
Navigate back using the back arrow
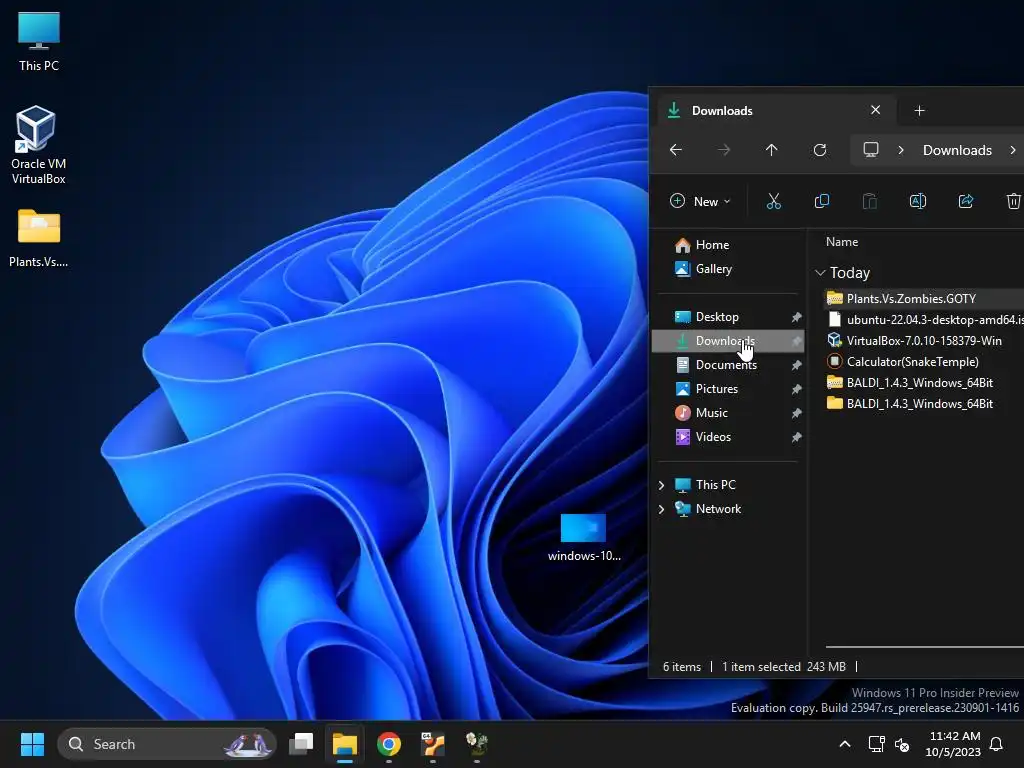point(676,150)
